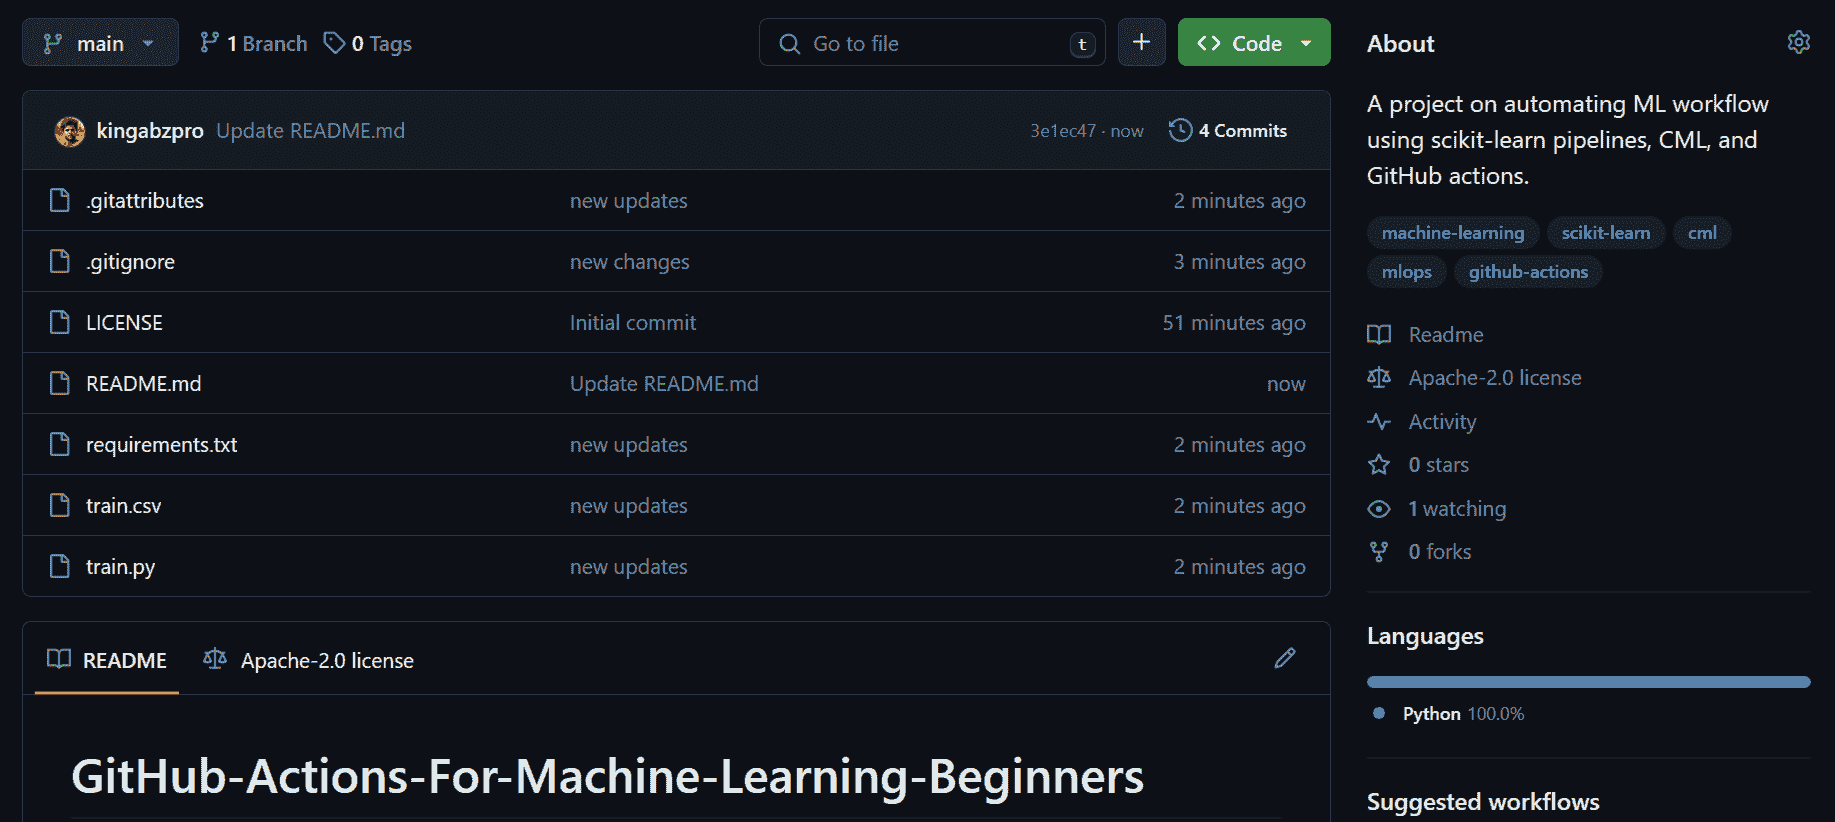The image size is (1835, 822).
Task: Click the tag icon beside 0 Tags
Action: pos(334,43)
